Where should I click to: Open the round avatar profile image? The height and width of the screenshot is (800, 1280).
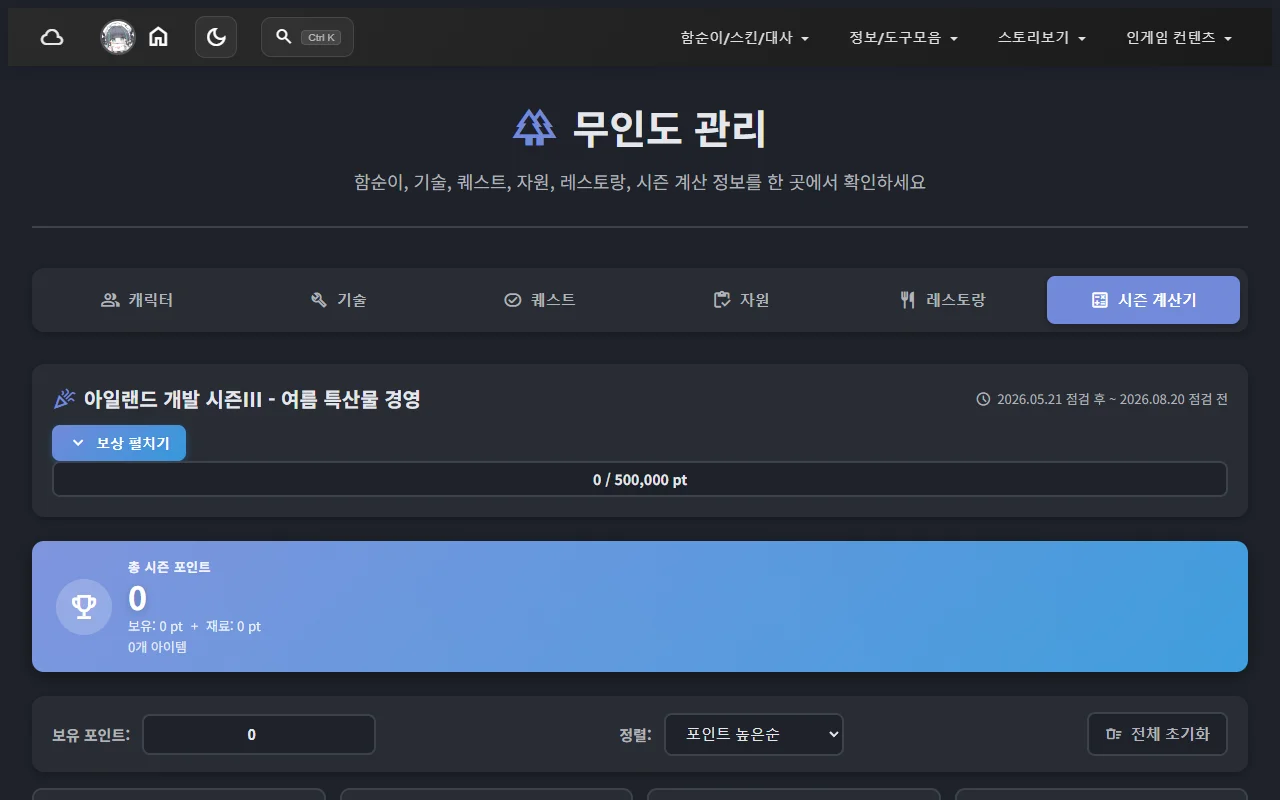tap(118, 37)
